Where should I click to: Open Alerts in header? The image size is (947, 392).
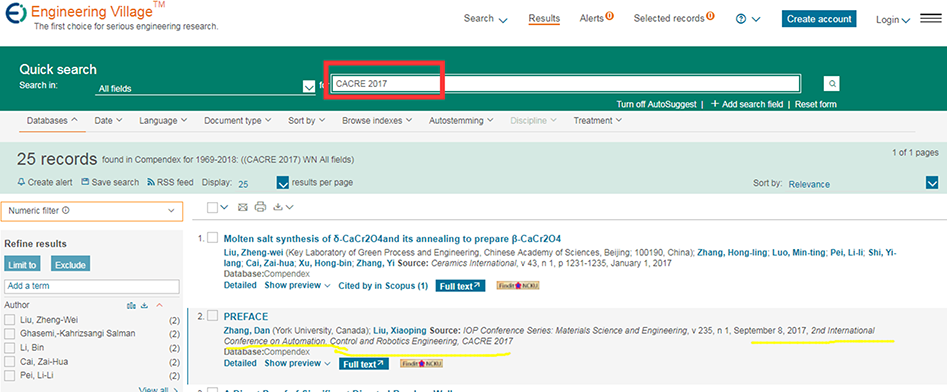coord(597,18)
